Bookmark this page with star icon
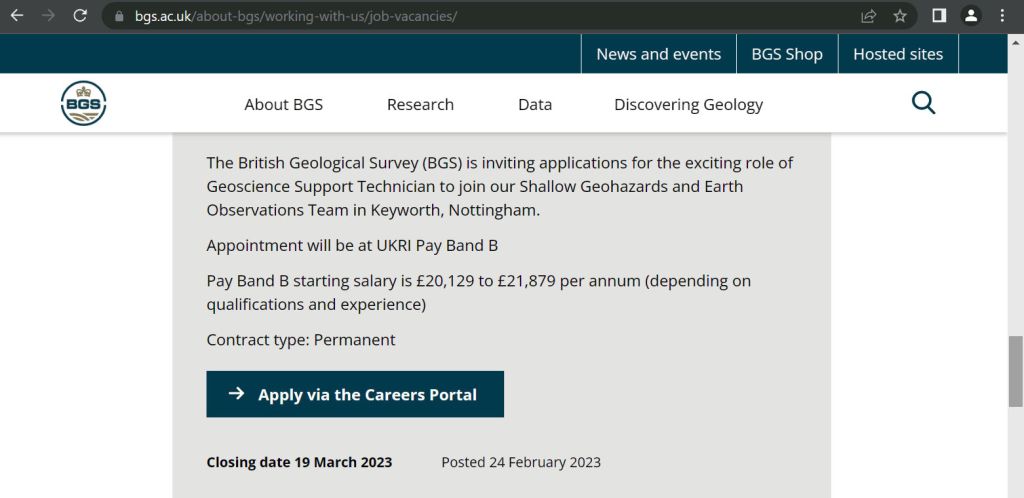Image resolution: width=1024 pixels, height=498 pixels. (900, 16)
